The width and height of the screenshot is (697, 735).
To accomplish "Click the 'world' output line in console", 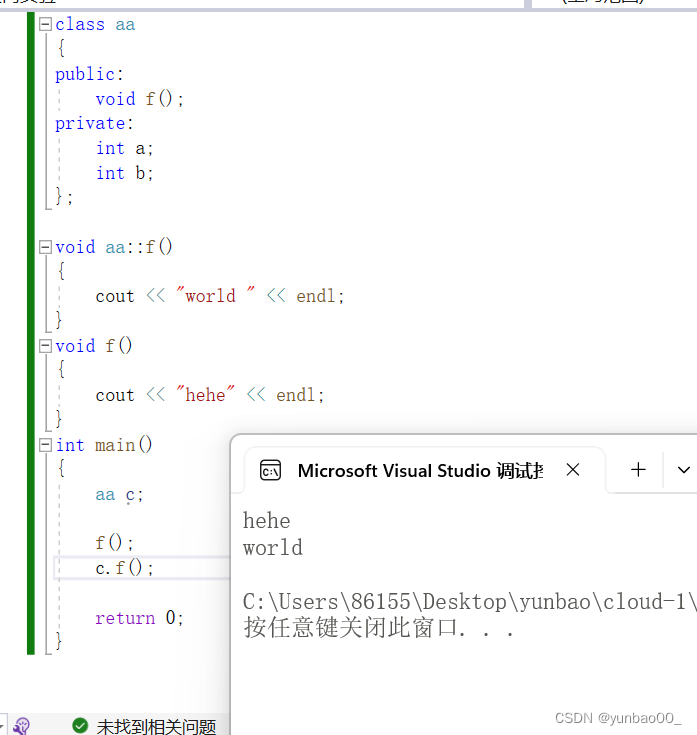I will [273, 548].
